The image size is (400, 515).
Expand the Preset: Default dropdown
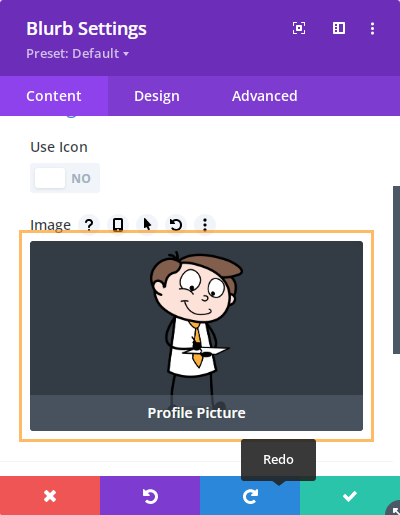point(77,53)
